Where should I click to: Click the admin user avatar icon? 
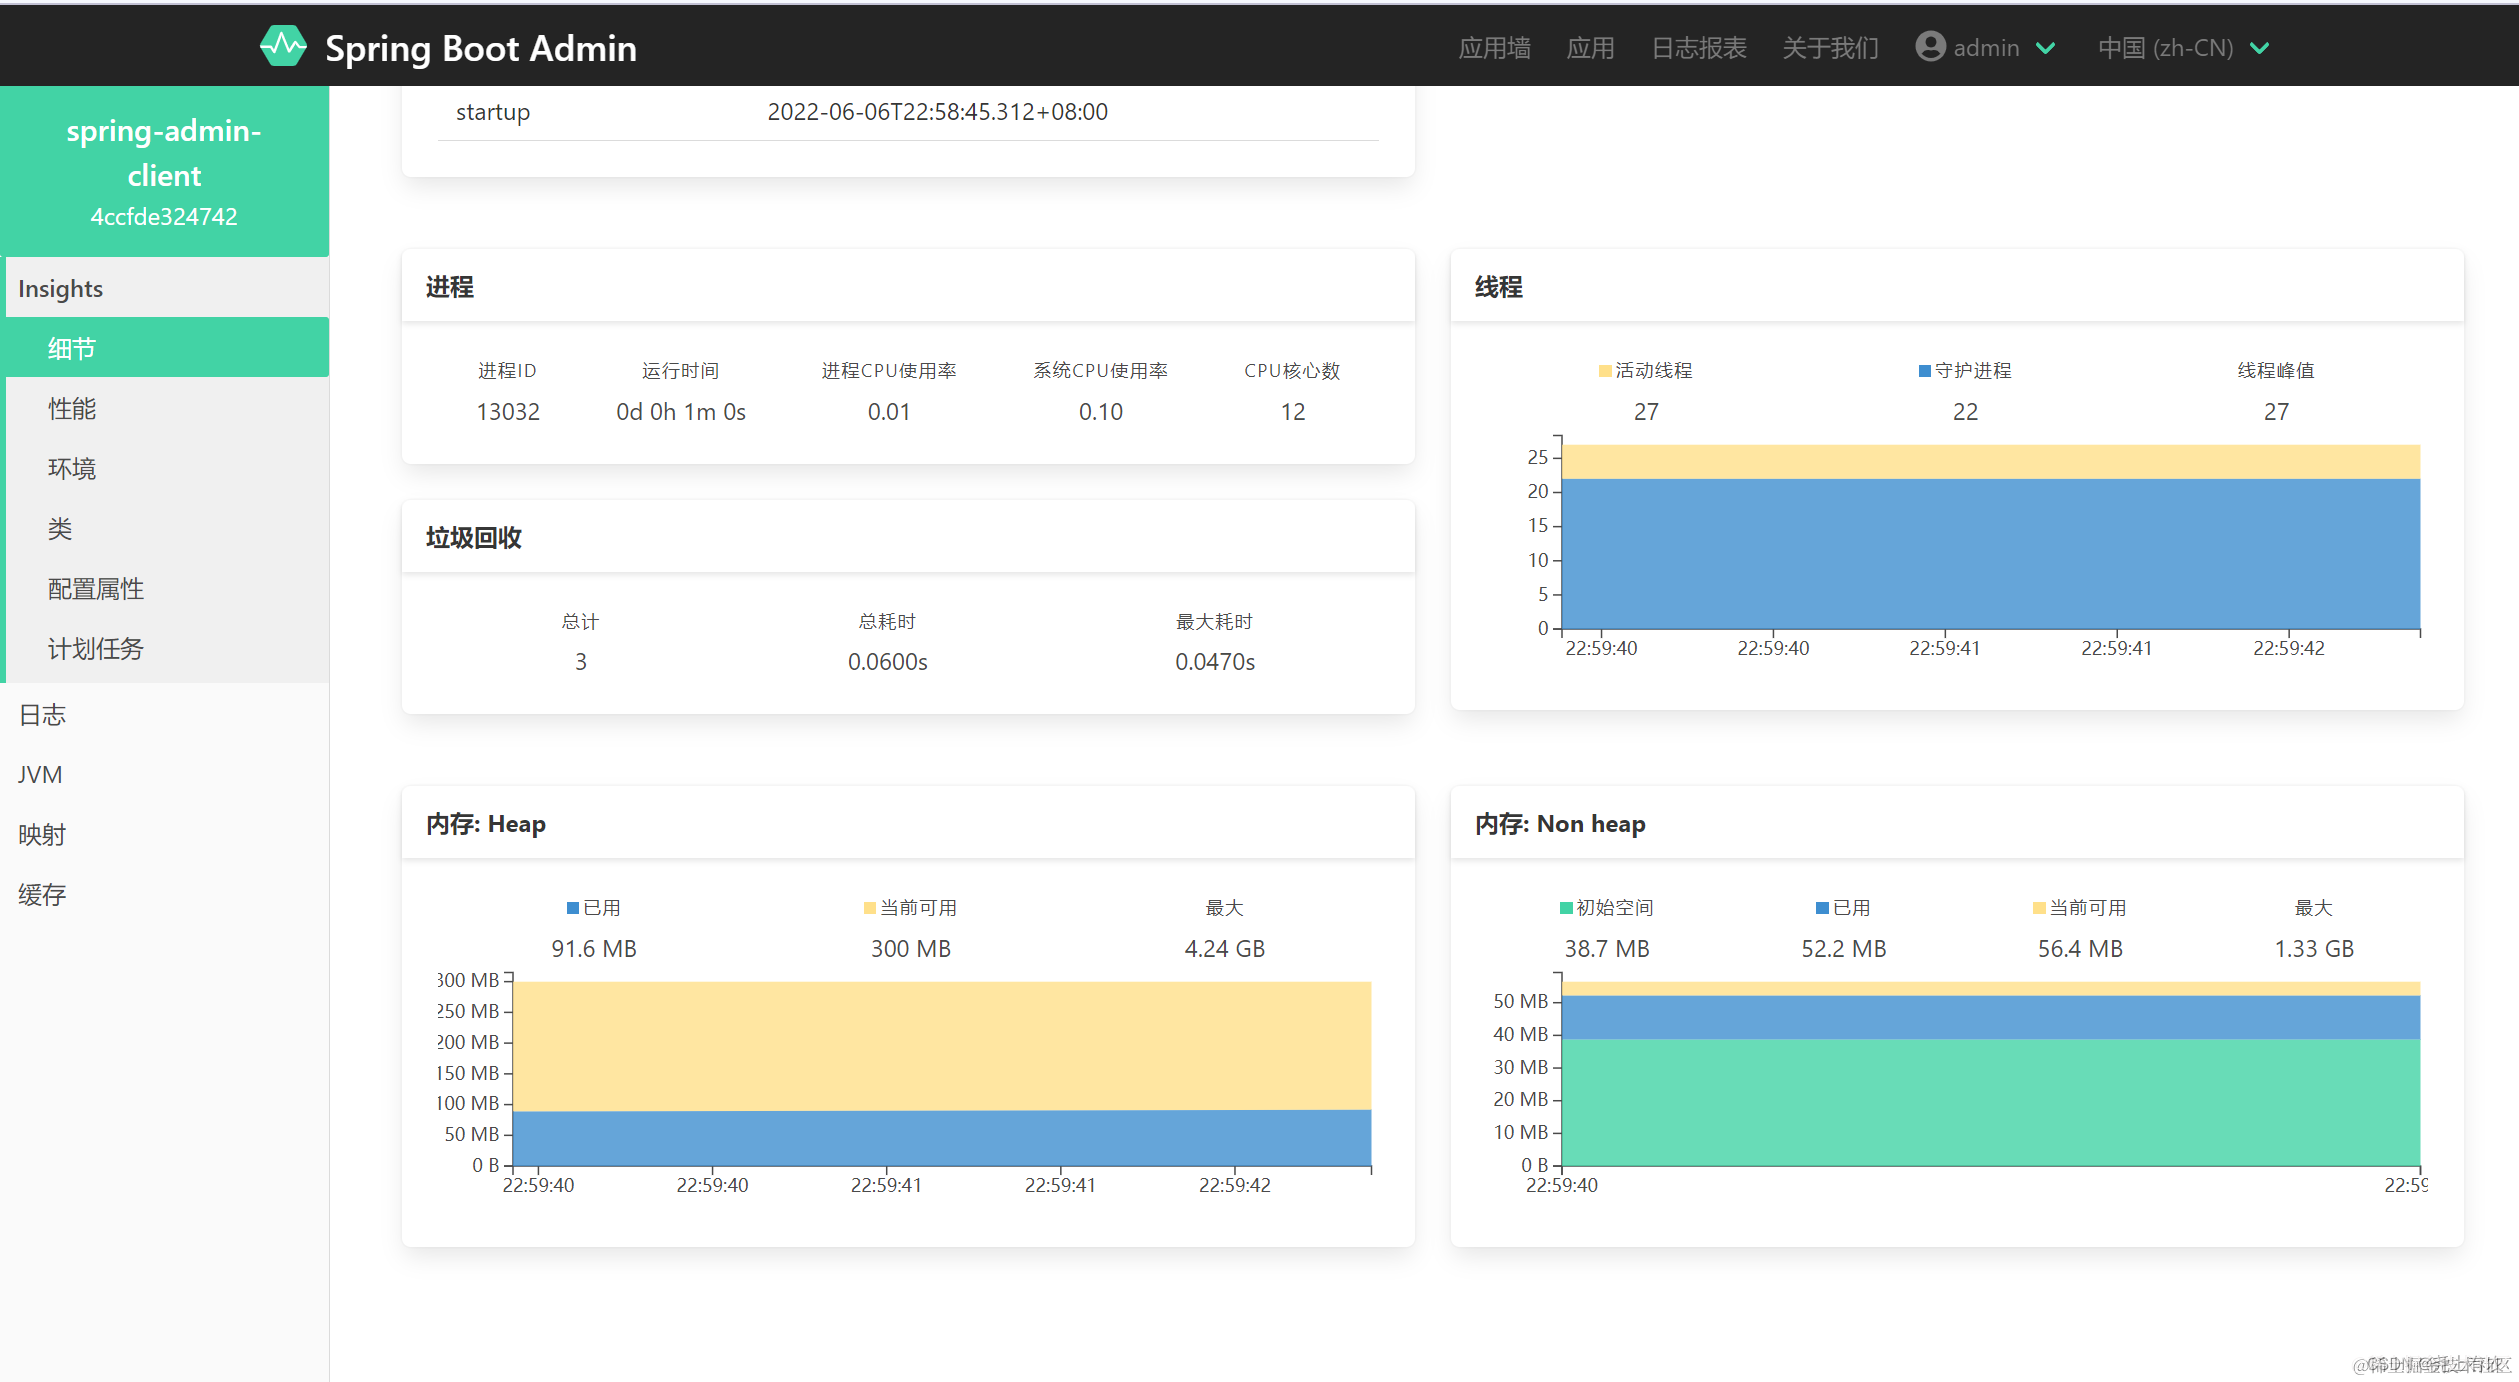point(1930,47)
